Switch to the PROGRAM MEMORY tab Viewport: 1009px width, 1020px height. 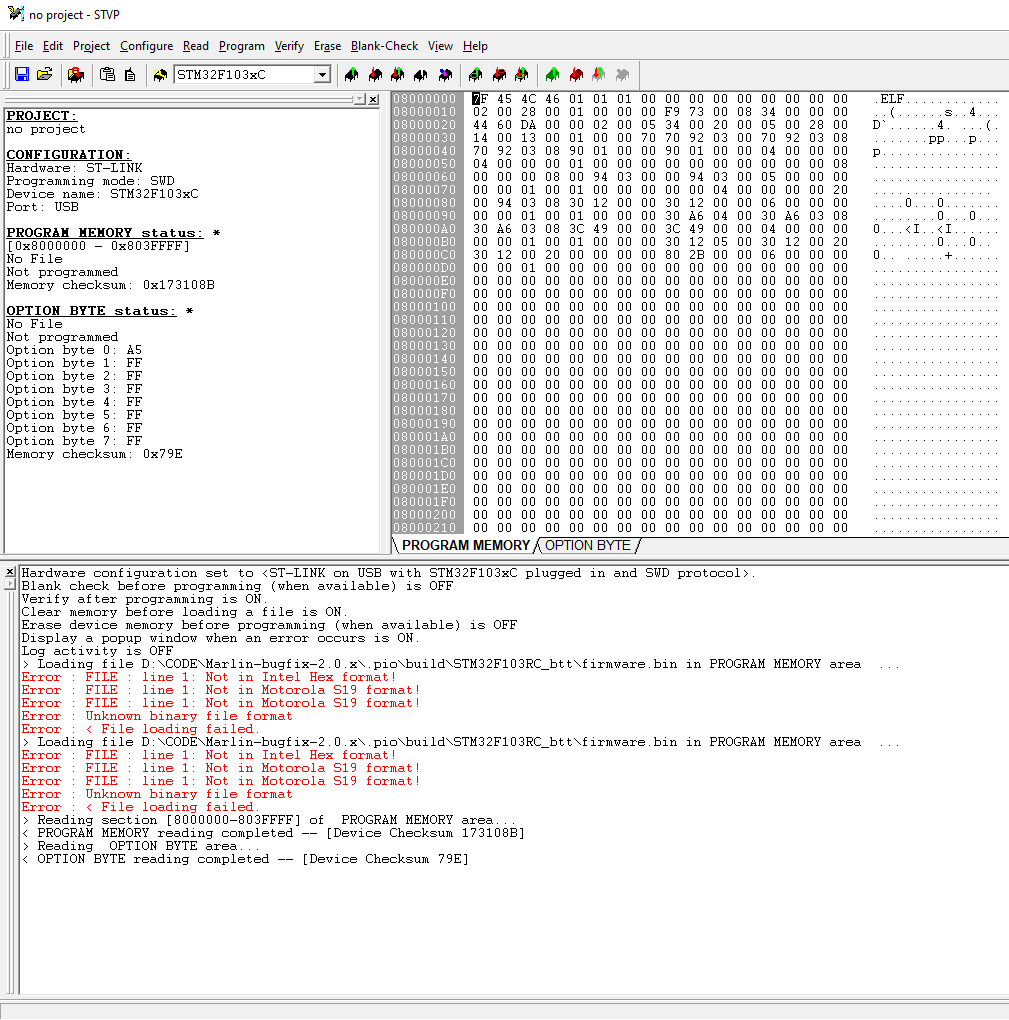pos(466,545)
